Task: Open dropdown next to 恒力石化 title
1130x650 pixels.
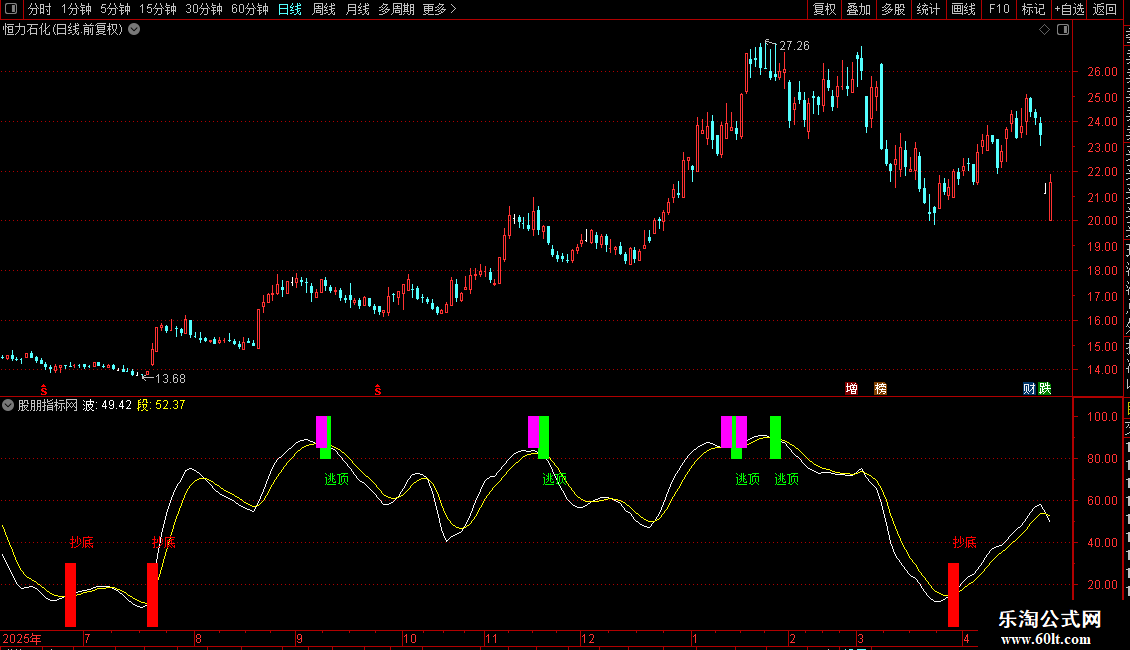Action: click(x=134, y=30)
